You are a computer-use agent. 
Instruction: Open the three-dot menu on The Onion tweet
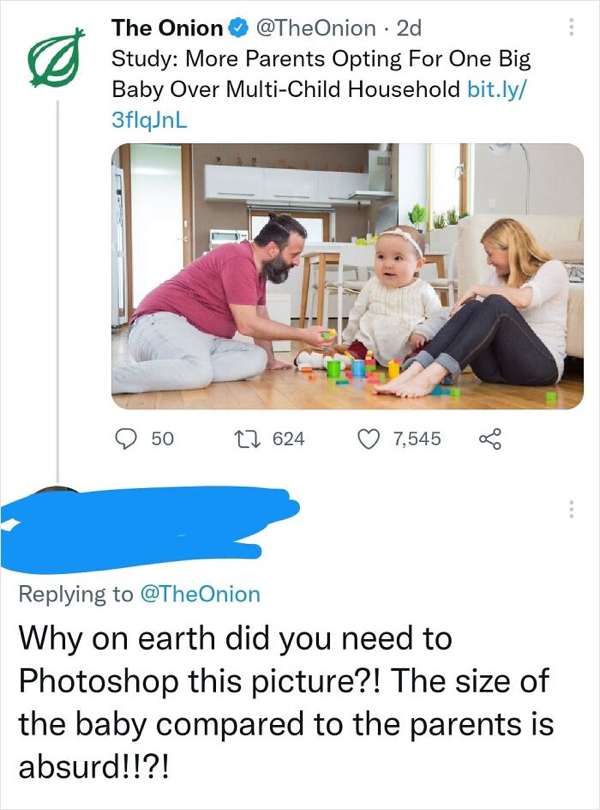572,27
